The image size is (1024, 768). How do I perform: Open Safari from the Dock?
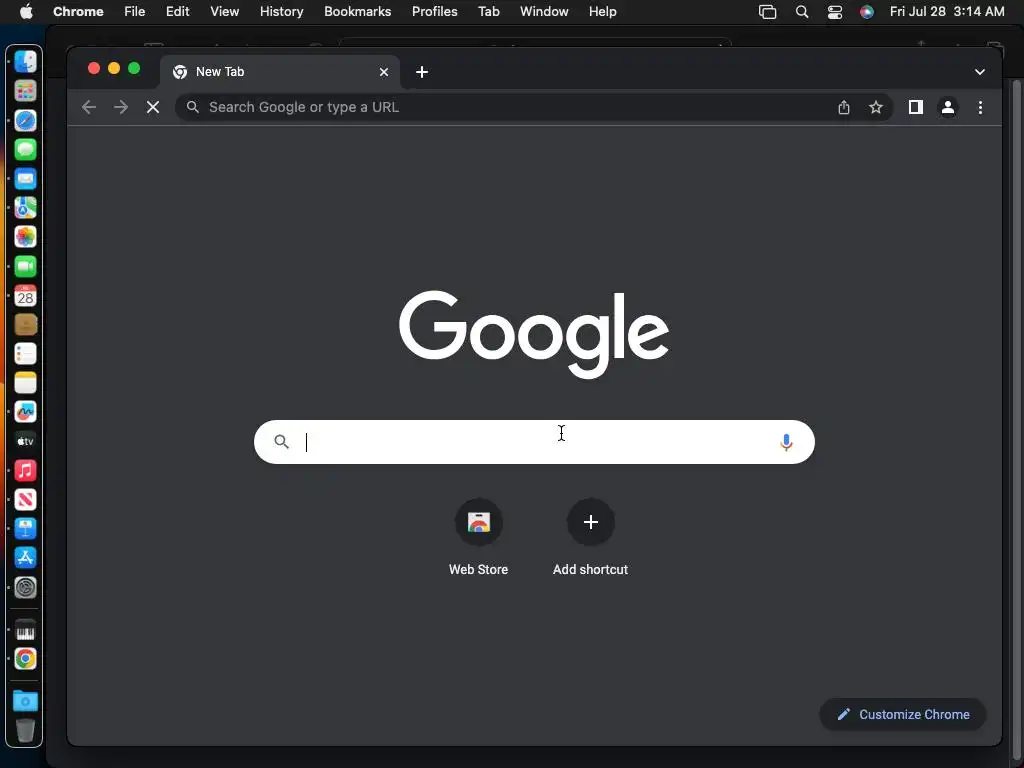click(25, 120)
